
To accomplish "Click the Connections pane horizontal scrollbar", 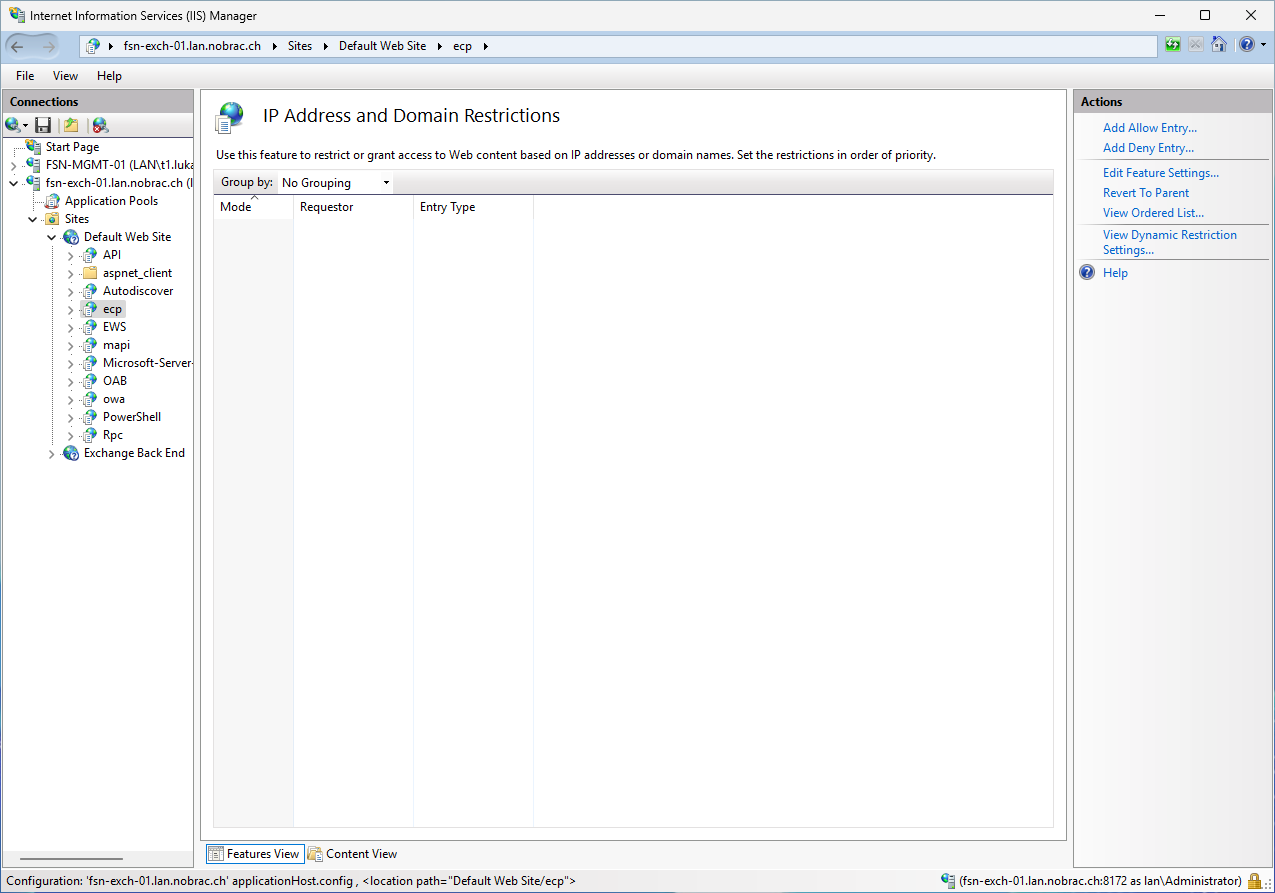I will [x=71, y=859].
